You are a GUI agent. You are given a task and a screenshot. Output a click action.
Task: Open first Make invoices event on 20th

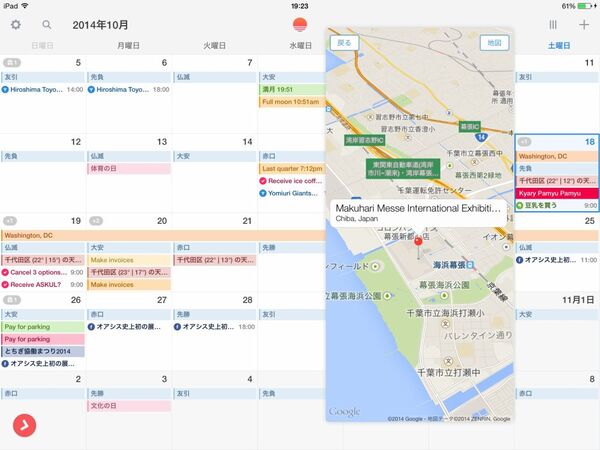(129, 260)
